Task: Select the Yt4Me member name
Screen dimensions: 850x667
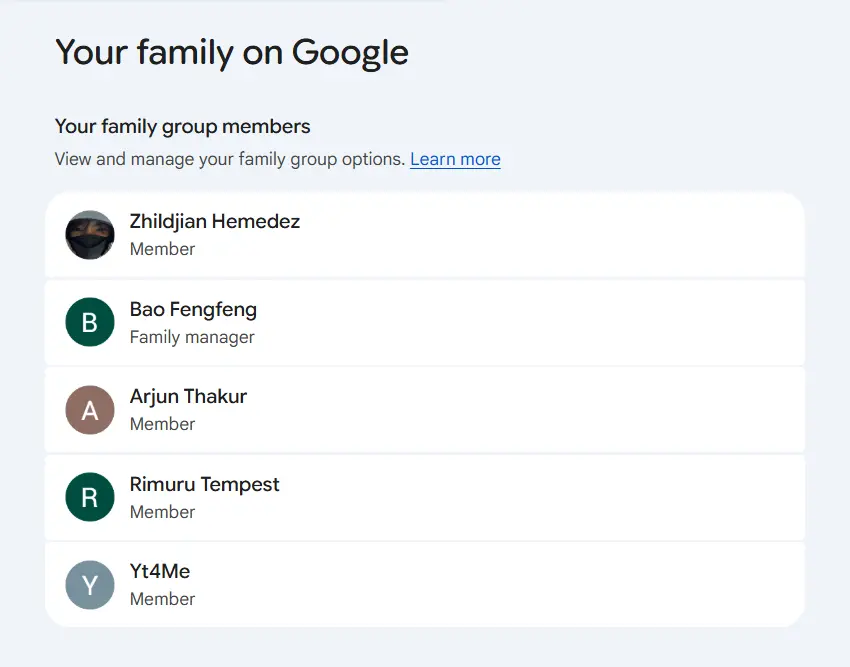Action: 160,572
